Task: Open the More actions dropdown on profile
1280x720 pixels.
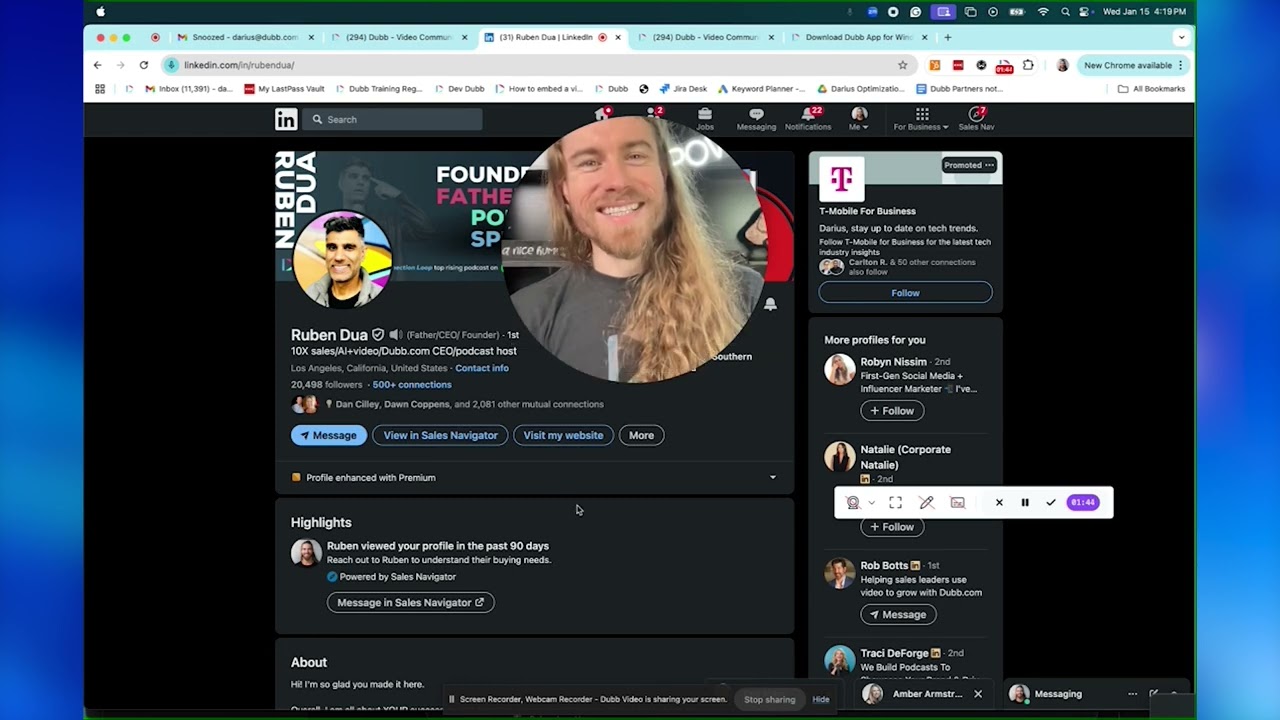Action: coord(641,435)
